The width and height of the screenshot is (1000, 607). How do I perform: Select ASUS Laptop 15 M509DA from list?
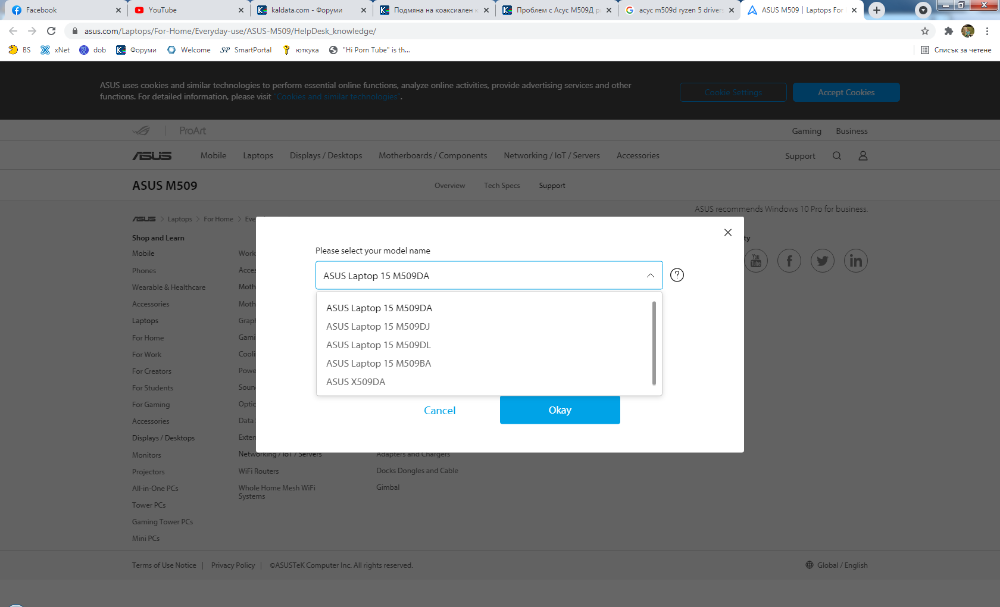pyautogui.click(x=379, y=307)
